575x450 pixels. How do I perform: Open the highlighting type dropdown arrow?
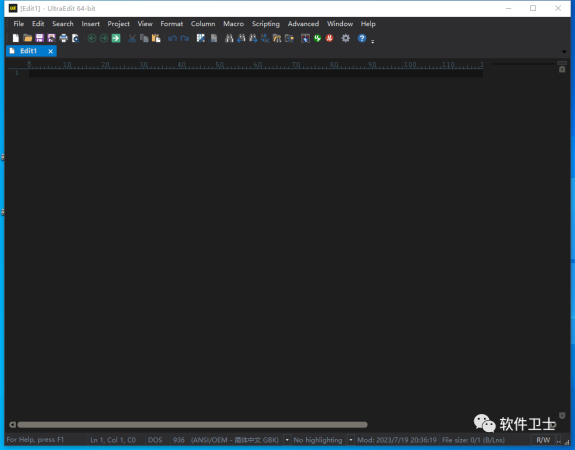pyautogui.click(x=351, y=440)
